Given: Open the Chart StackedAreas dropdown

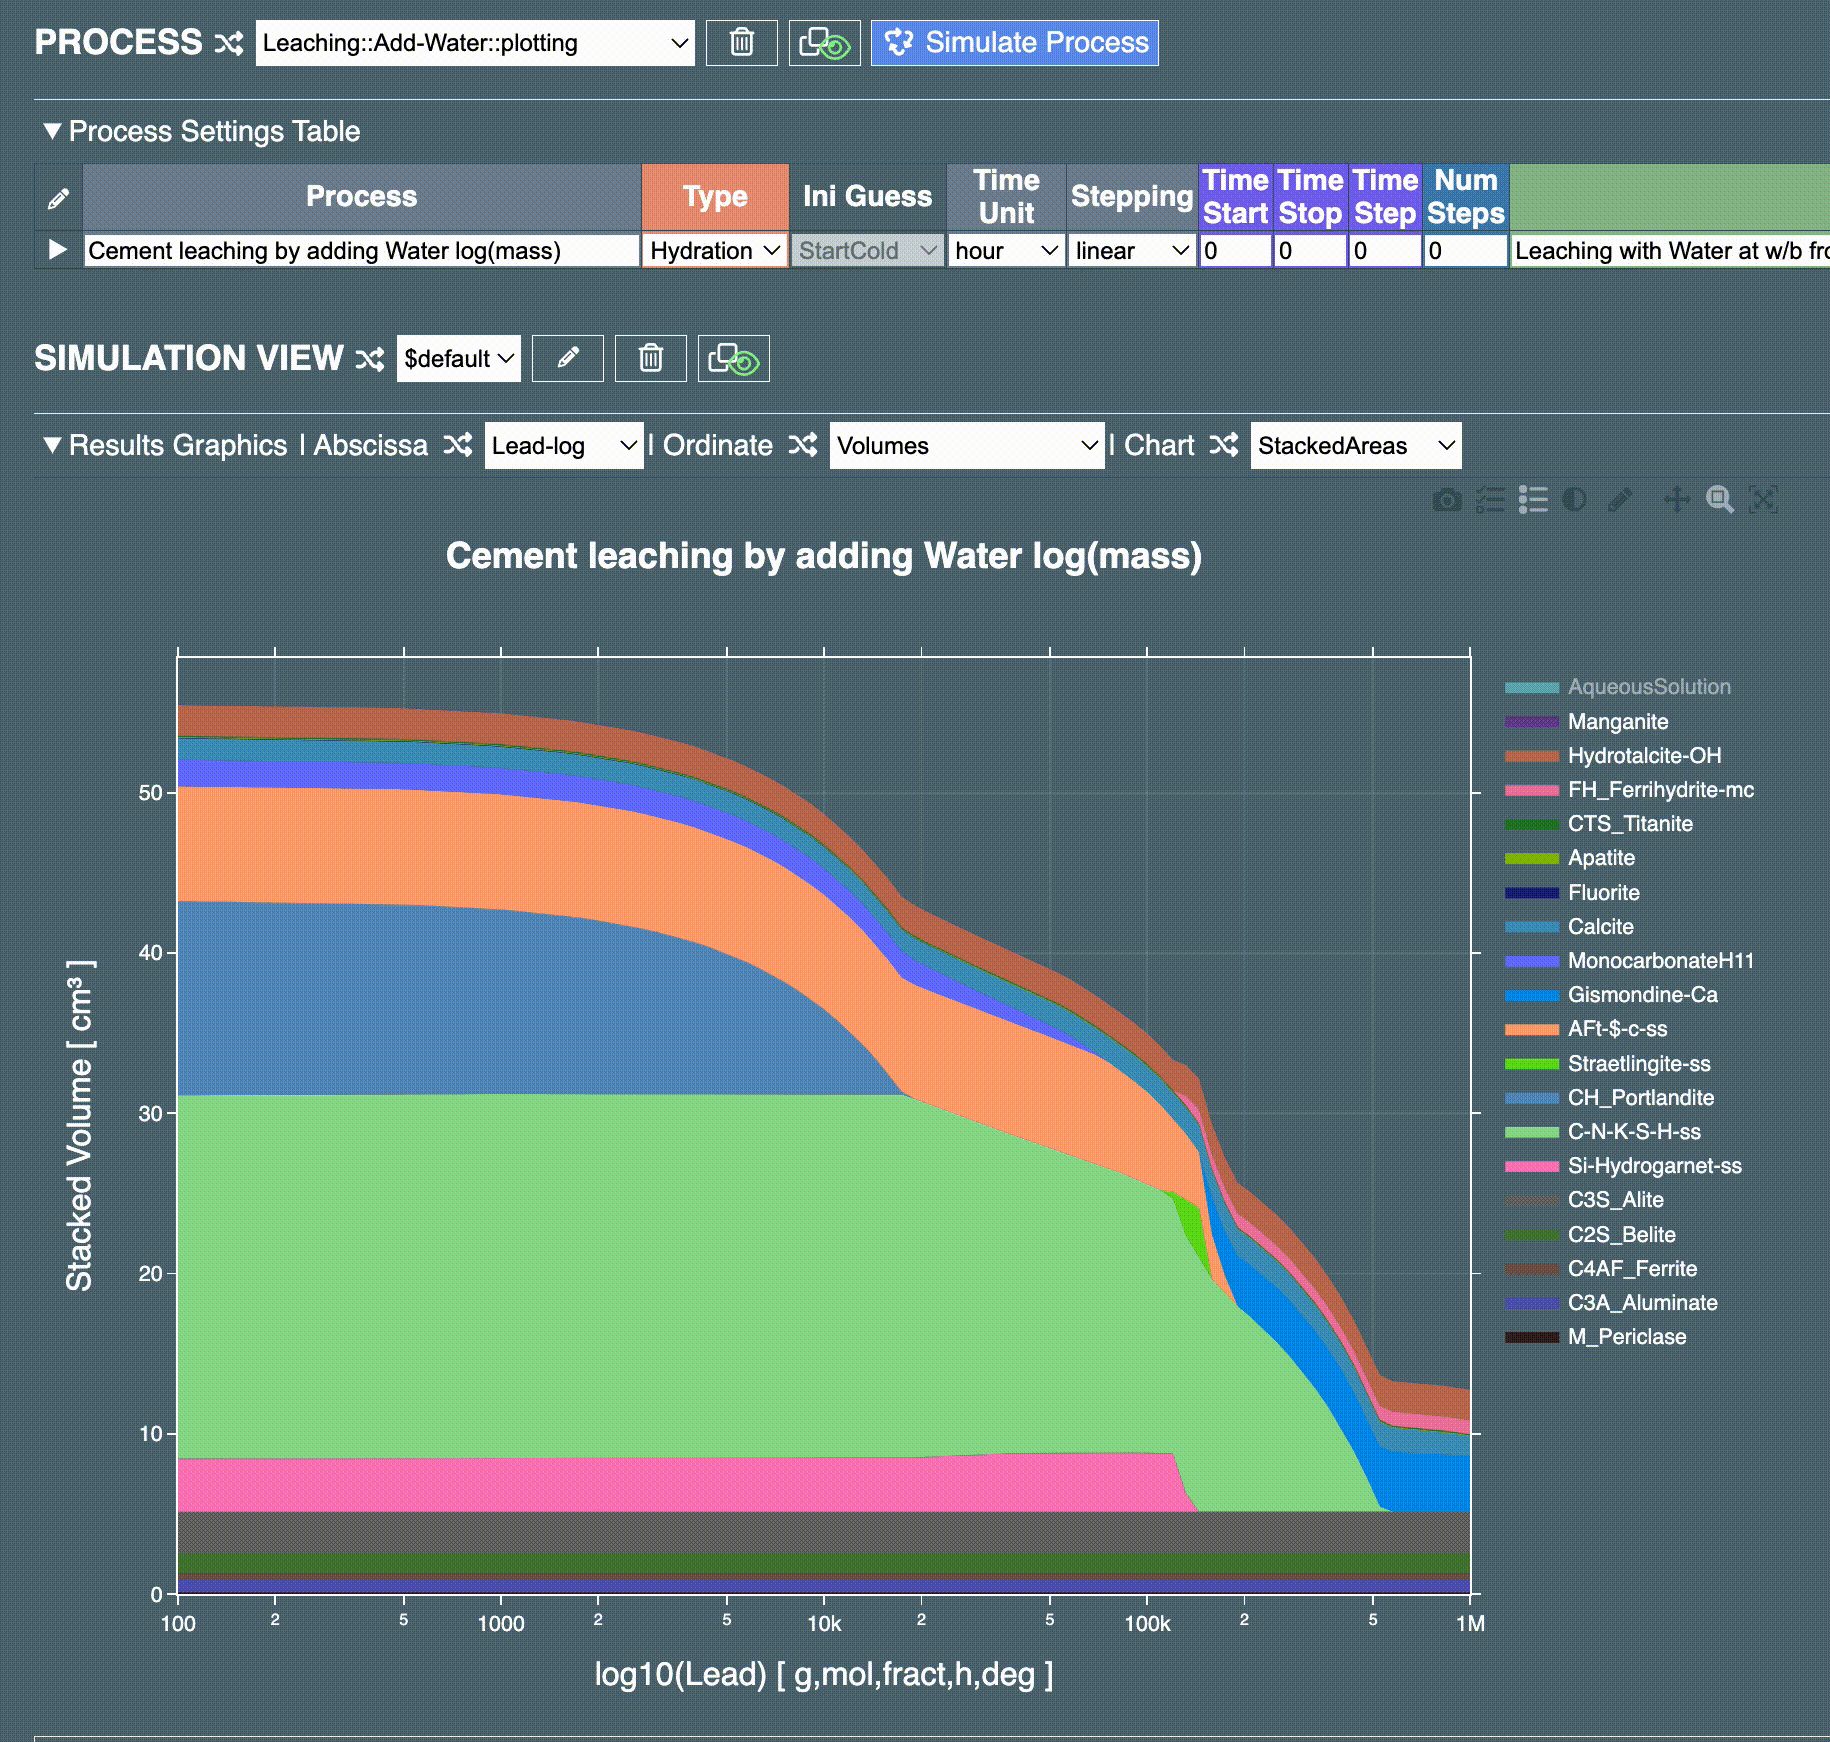Looking at the screenshot, I should click(1355, 446).
